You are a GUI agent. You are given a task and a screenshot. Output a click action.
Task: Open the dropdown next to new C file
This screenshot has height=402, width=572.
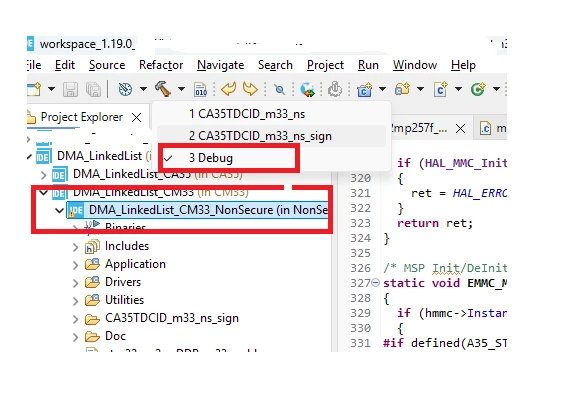[459, 89]
